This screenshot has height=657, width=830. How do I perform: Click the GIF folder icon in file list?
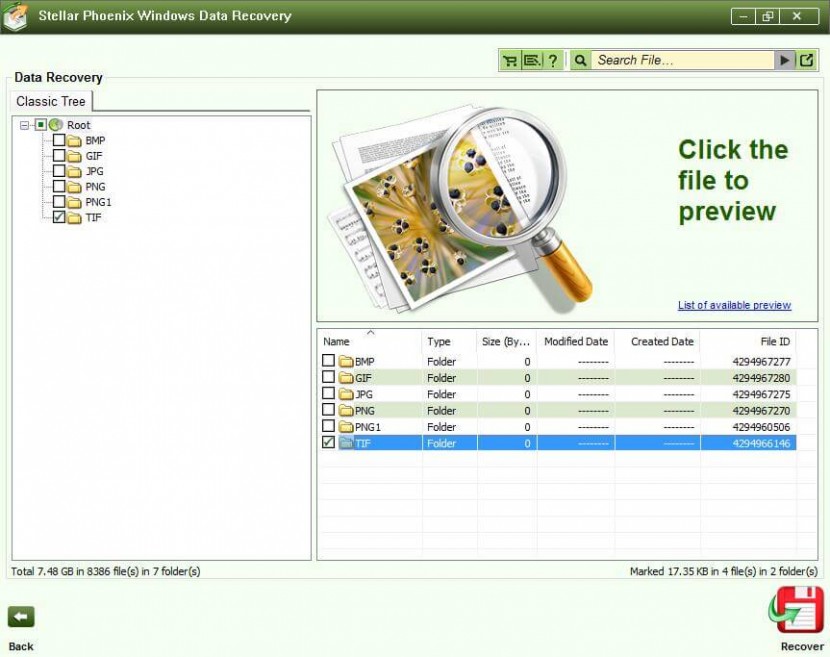tap(346, 378)
